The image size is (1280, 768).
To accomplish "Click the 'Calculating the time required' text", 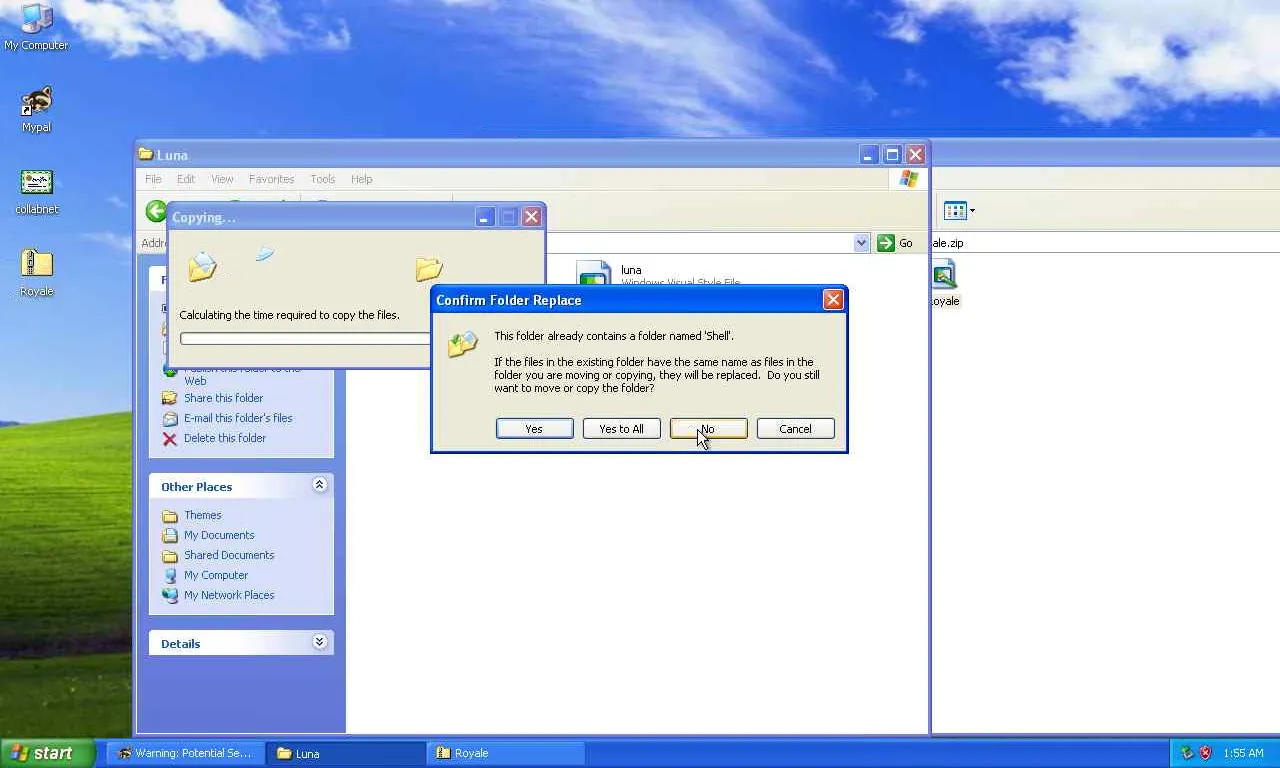I will click(x=289, y=315).
